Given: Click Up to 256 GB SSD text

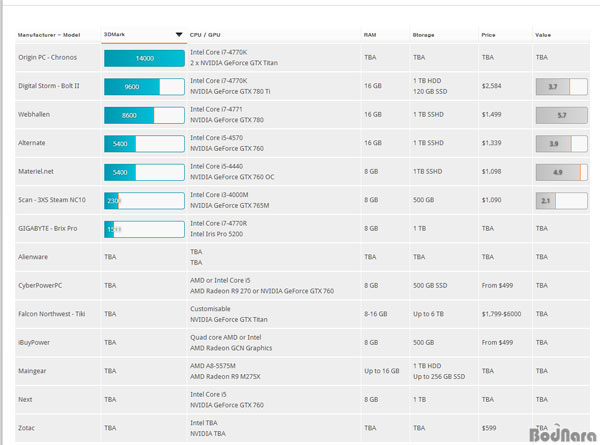Looking at the screenshot, I should 439,377.
